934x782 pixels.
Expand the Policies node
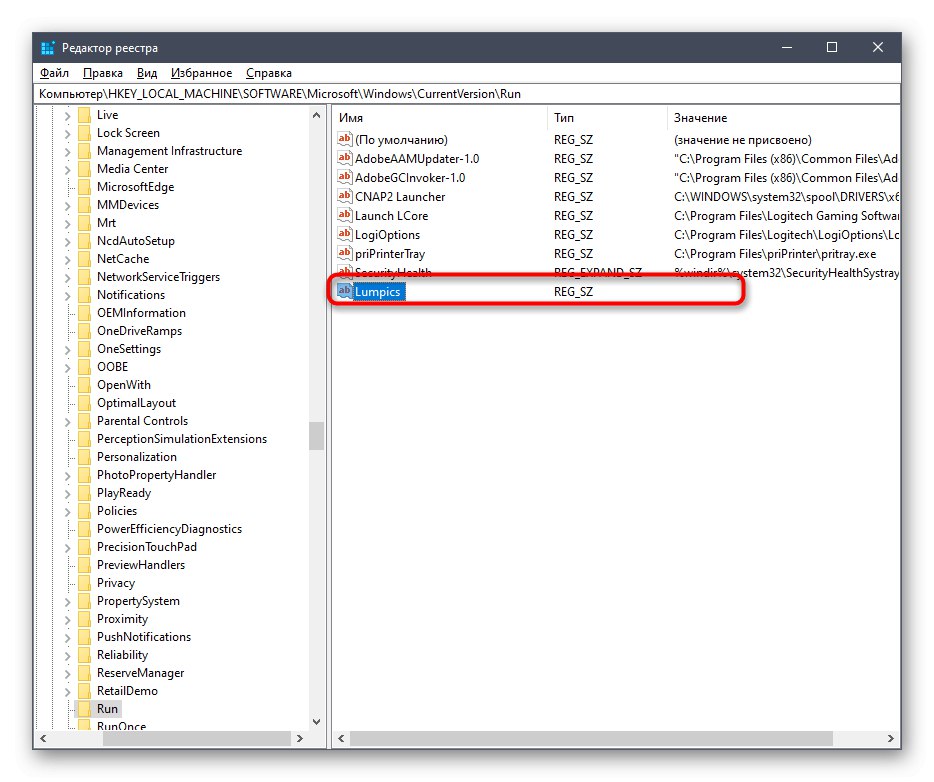tap(67, 512)
